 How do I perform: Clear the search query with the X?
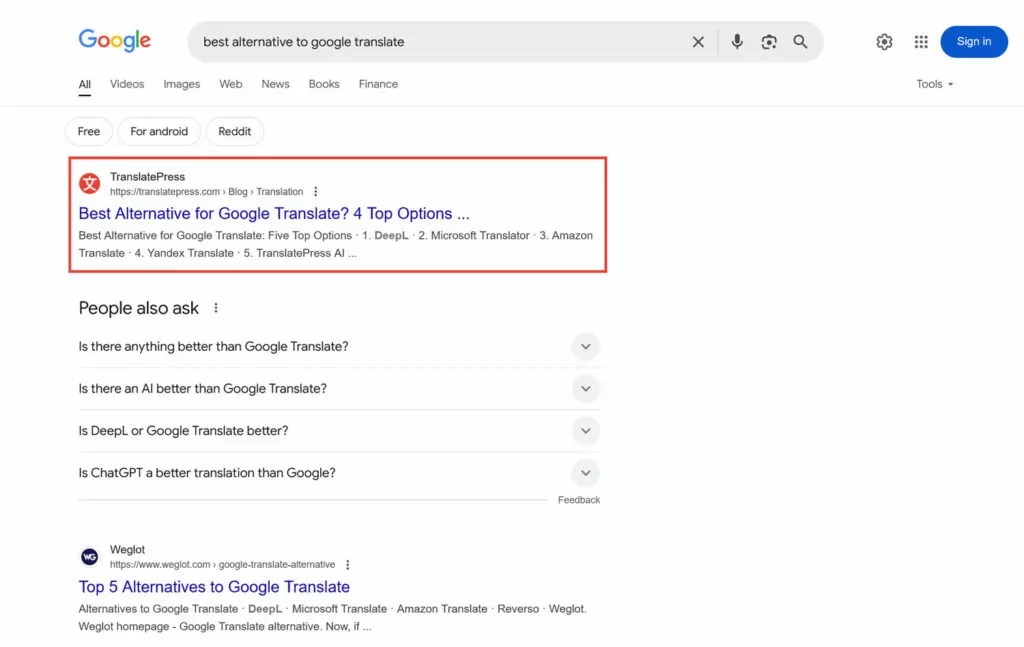click(x=697, y=42)
